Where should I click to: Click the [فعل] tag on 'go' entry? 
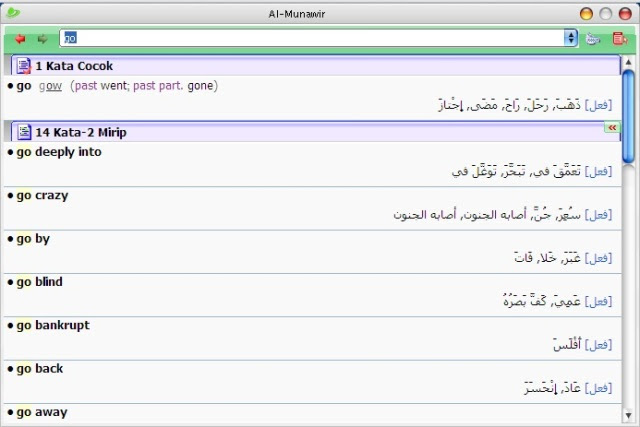pos(598,105)
